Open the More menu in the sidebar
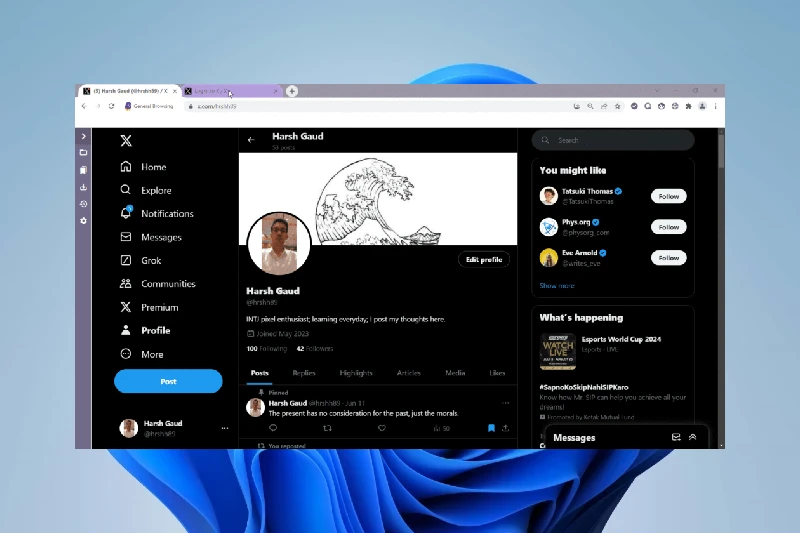The image size is (800, 533). (x=142, y=354)
